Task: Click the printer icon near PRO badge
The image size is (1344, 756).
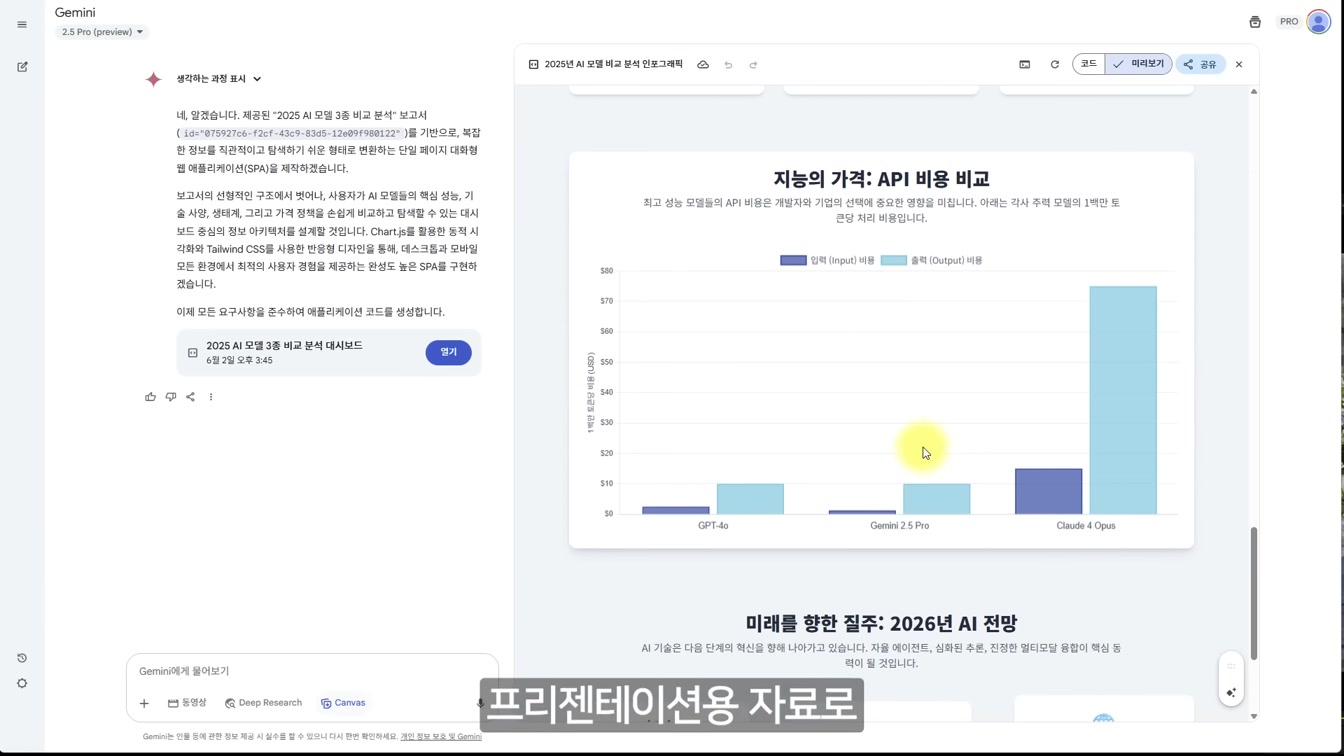Action: (1255, 22)
